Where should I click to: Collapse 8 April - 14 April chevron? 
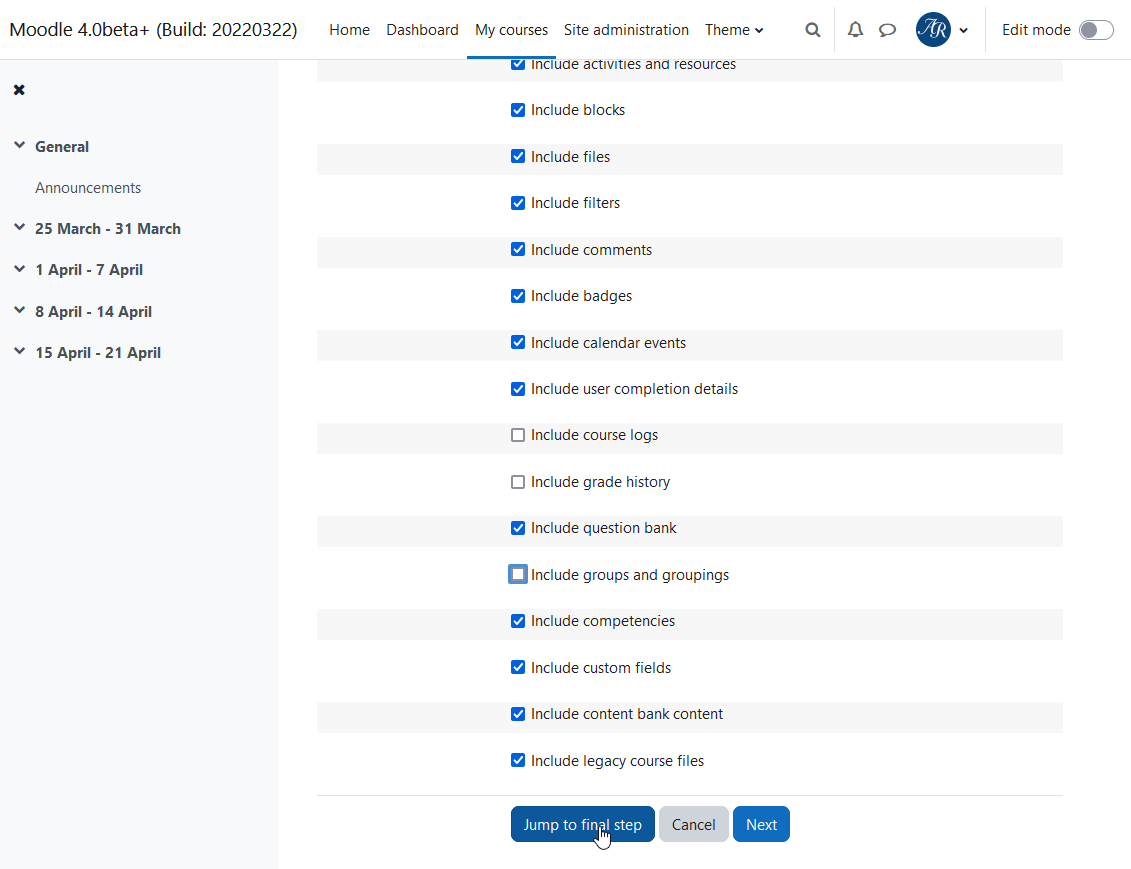click(x=19, y=311)
